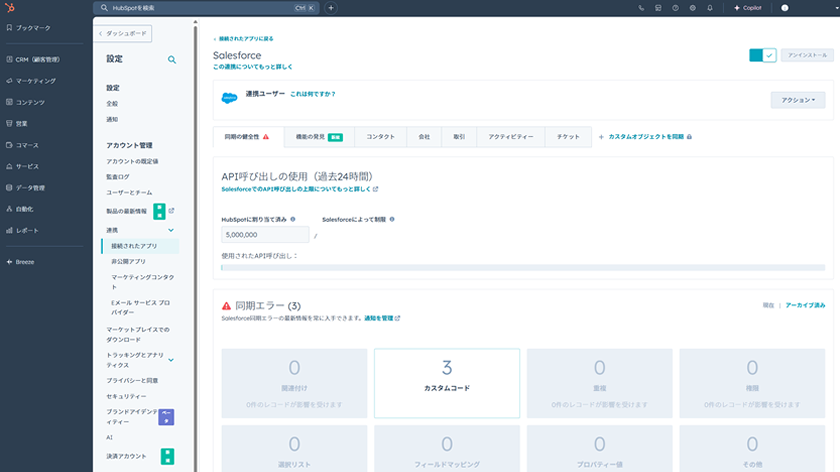This screenshot has width=840, height=472.
Task: Switch to アクティビティー tab
Action: click(x=511, y=137)
